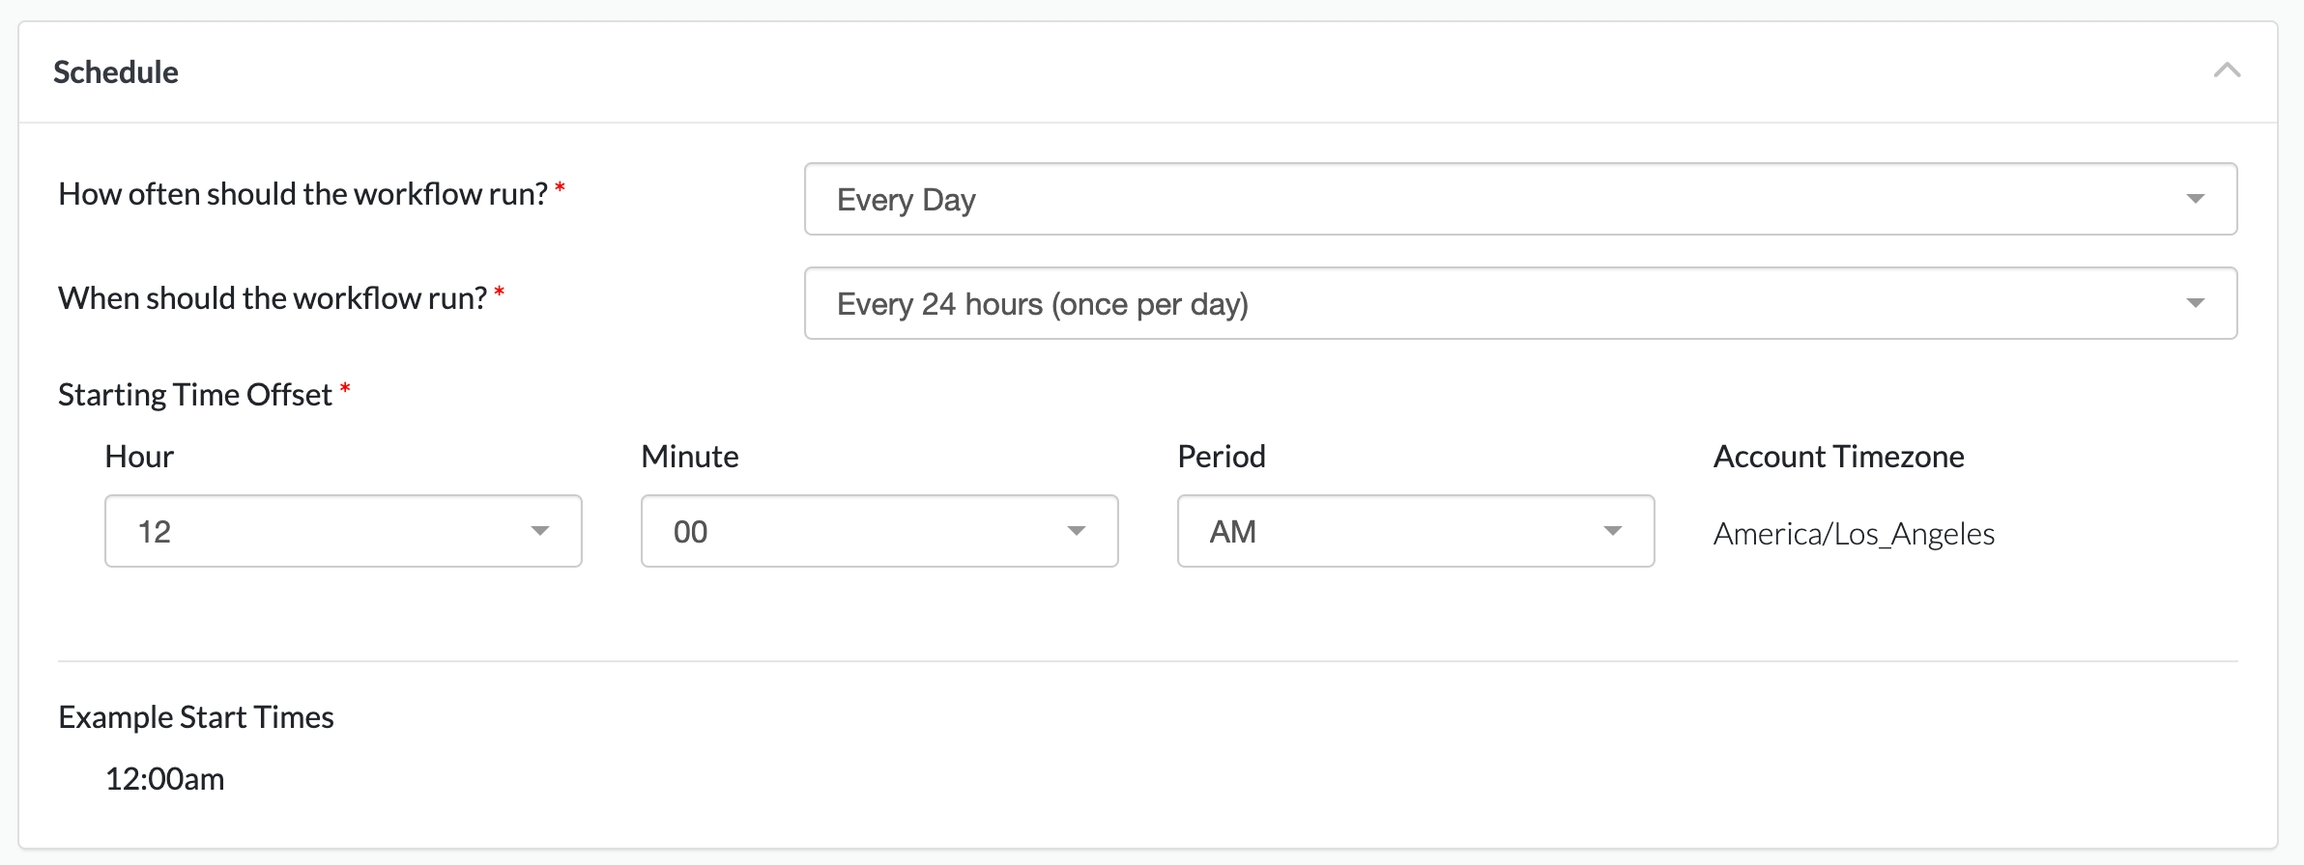2304x865 pixels.
Task: Click the Account Timezone heading
Action: coord(1838,457)
